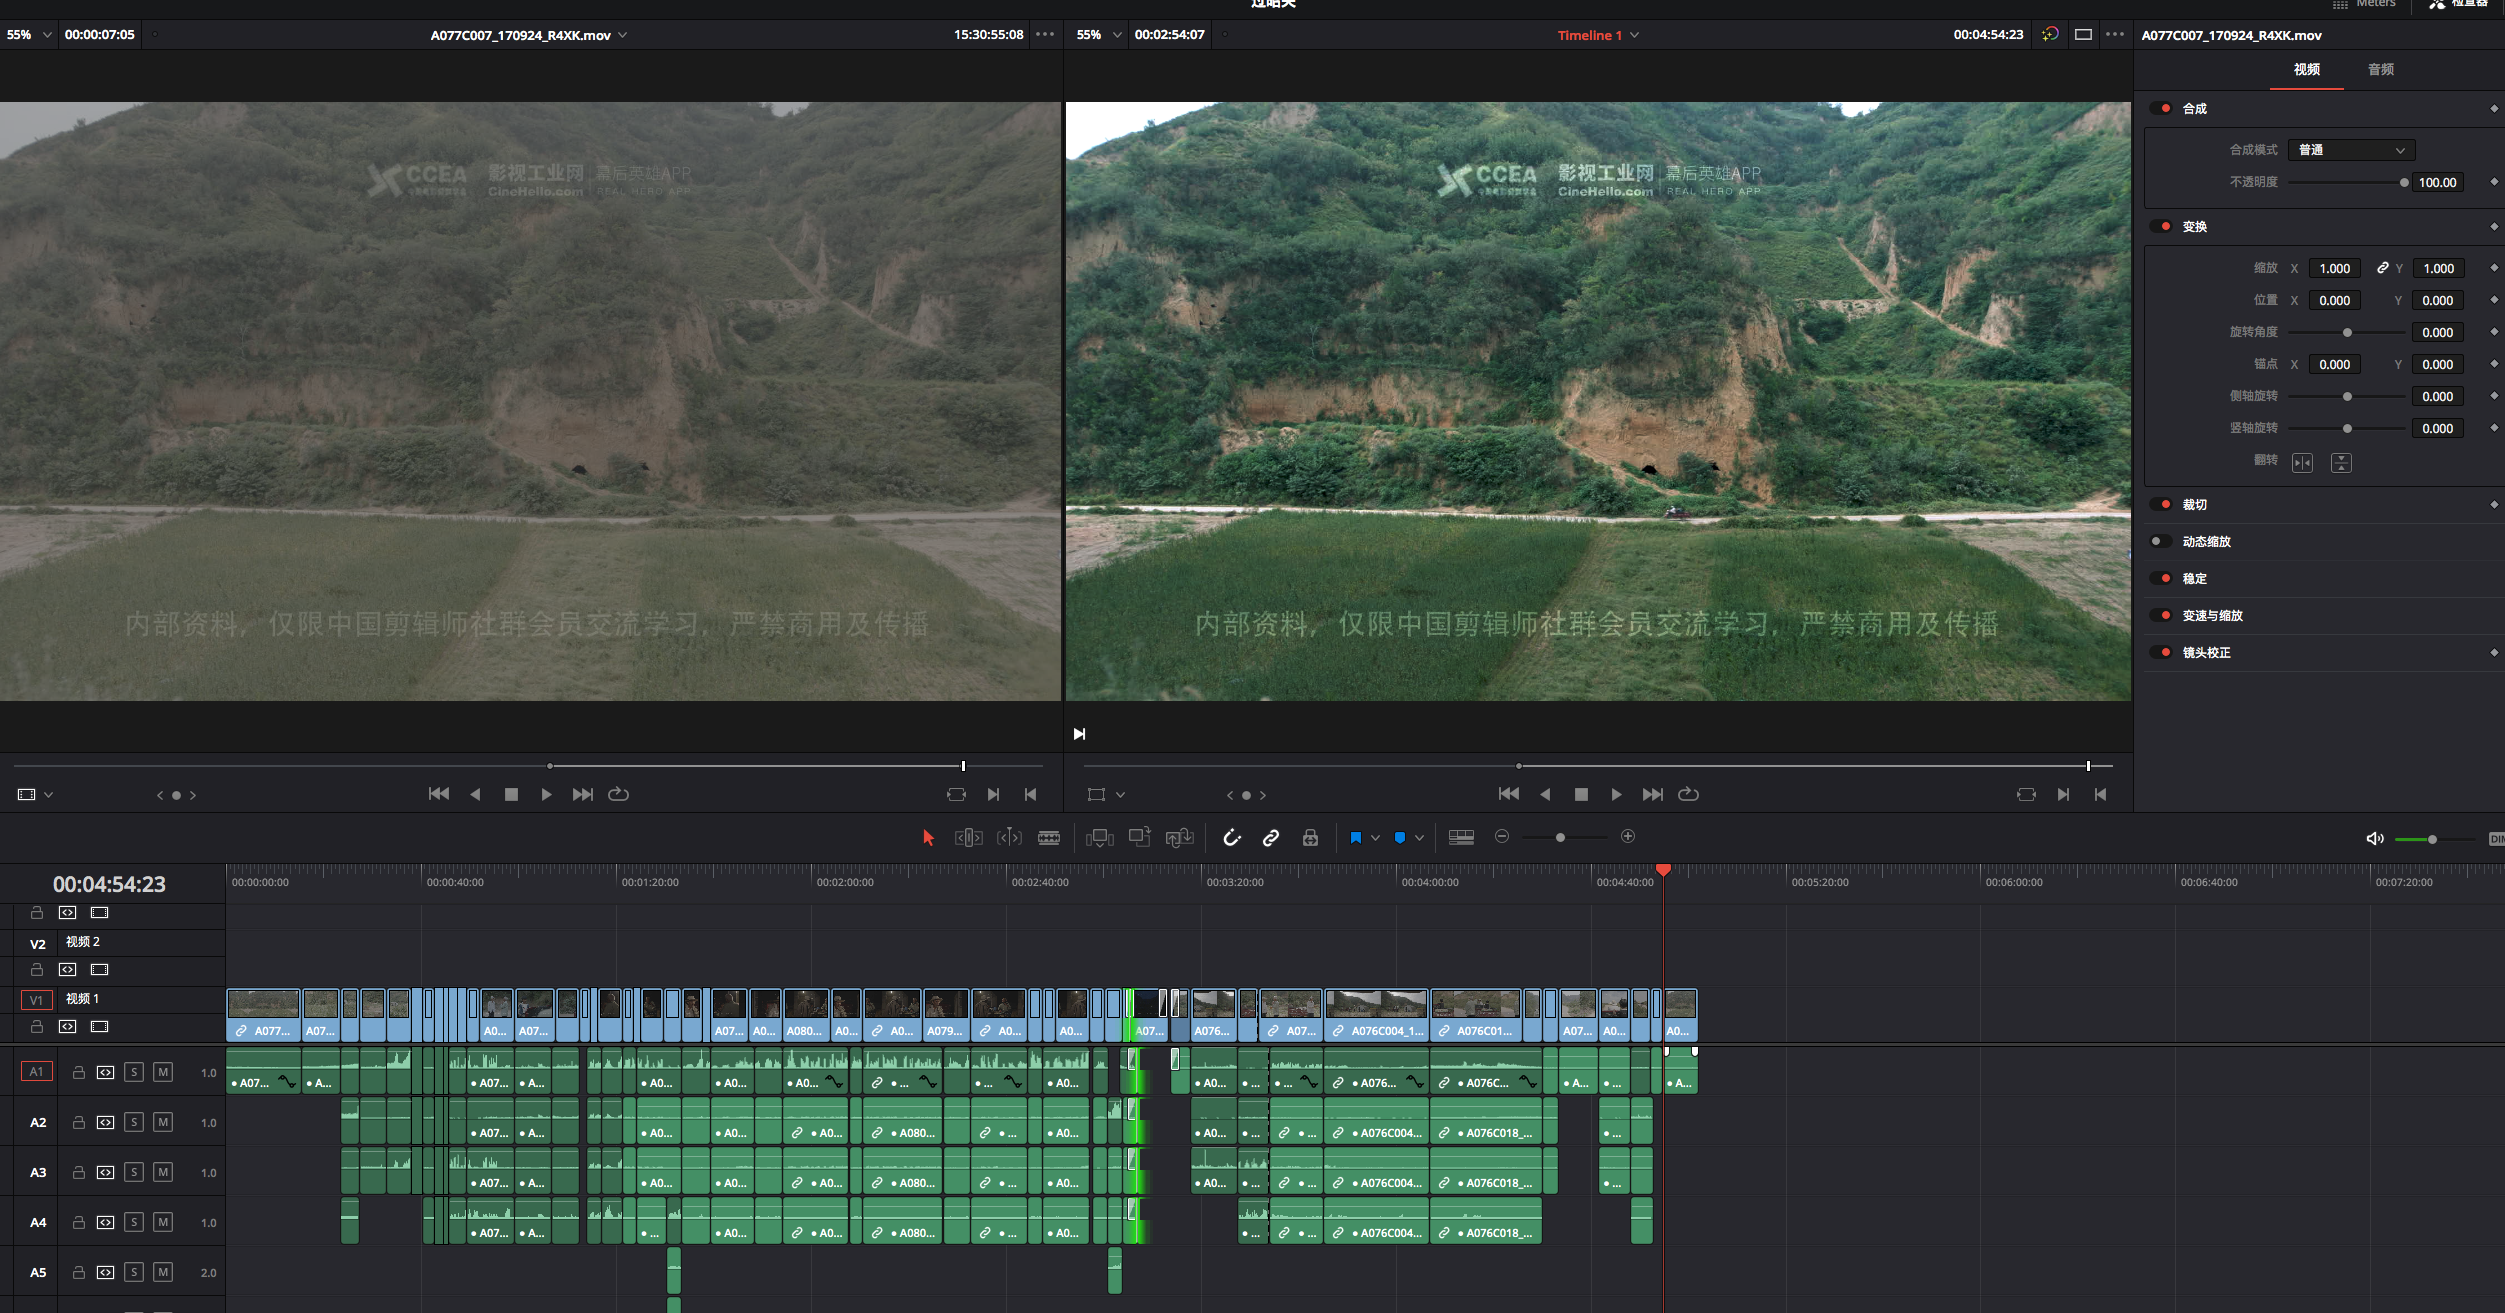Select the Blade edit mode tool
This screenshot has width=2505, height=1313.
(x=1048, y=838)
